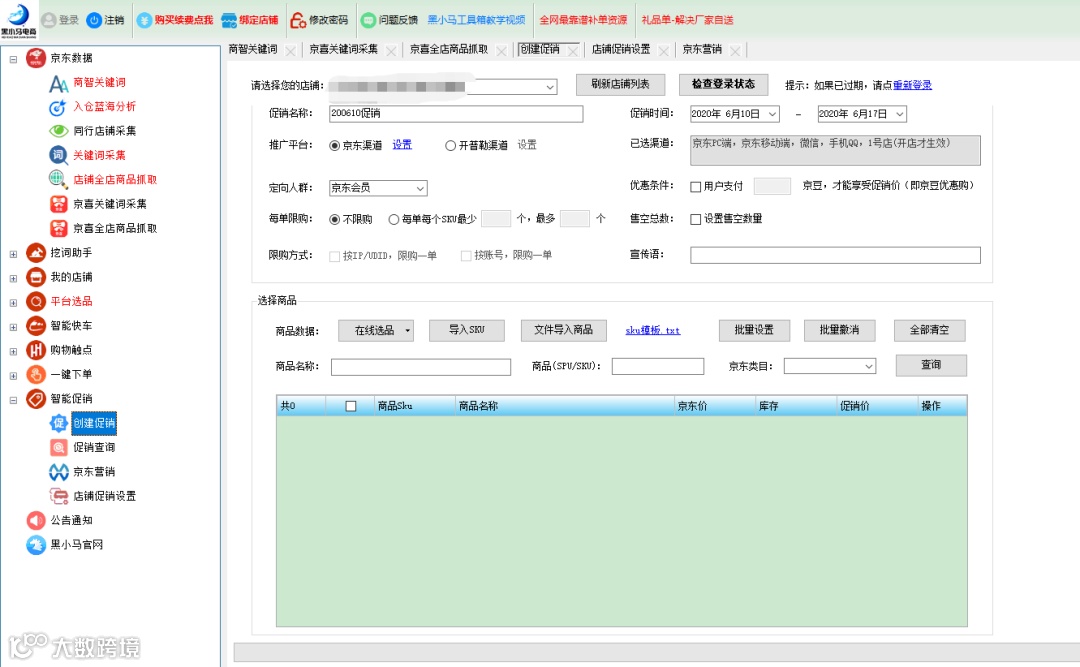The width and height of the screenshot is (1080, 667).
Task: Click the 促销名称 input field
Action: (456, 114)
